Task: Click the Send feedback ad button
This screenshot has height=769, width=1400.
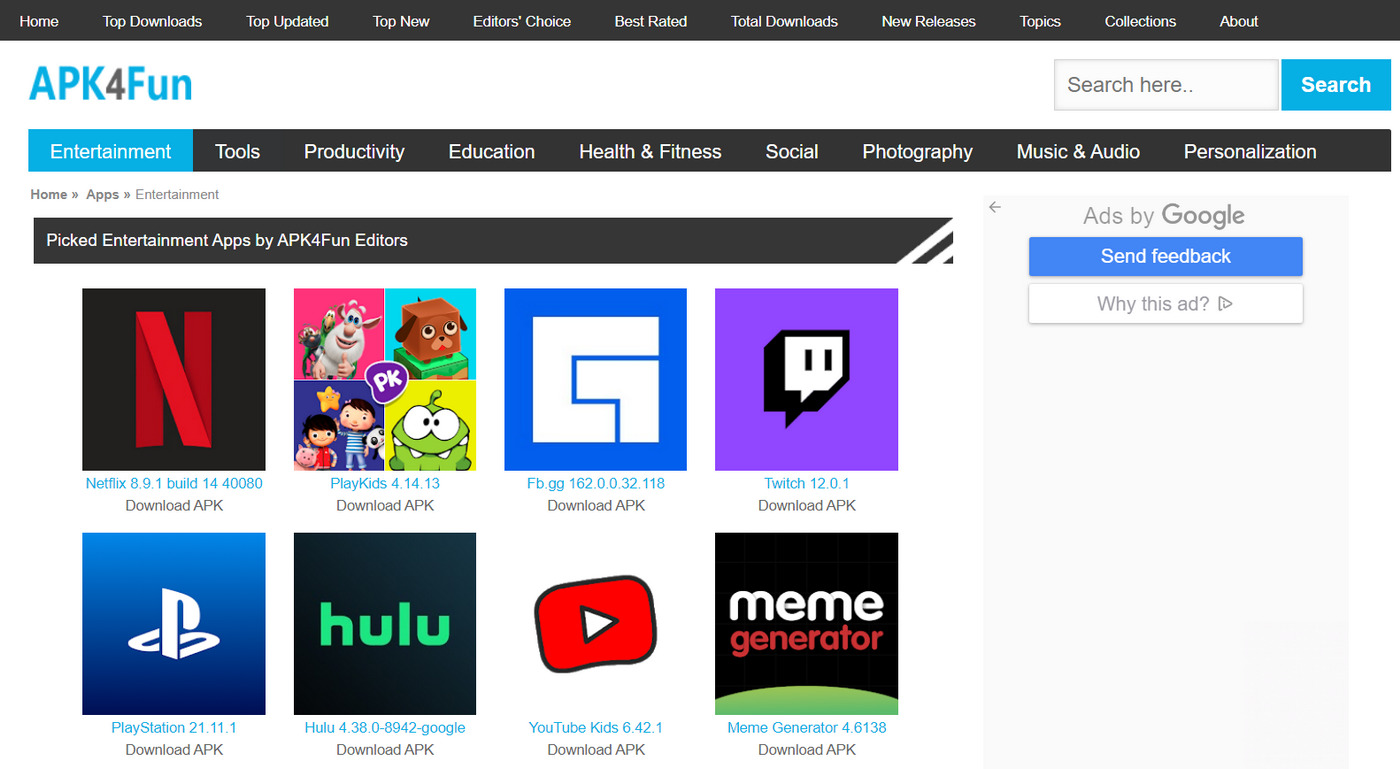Action: pyautogui.click(x=1166, y=256)
